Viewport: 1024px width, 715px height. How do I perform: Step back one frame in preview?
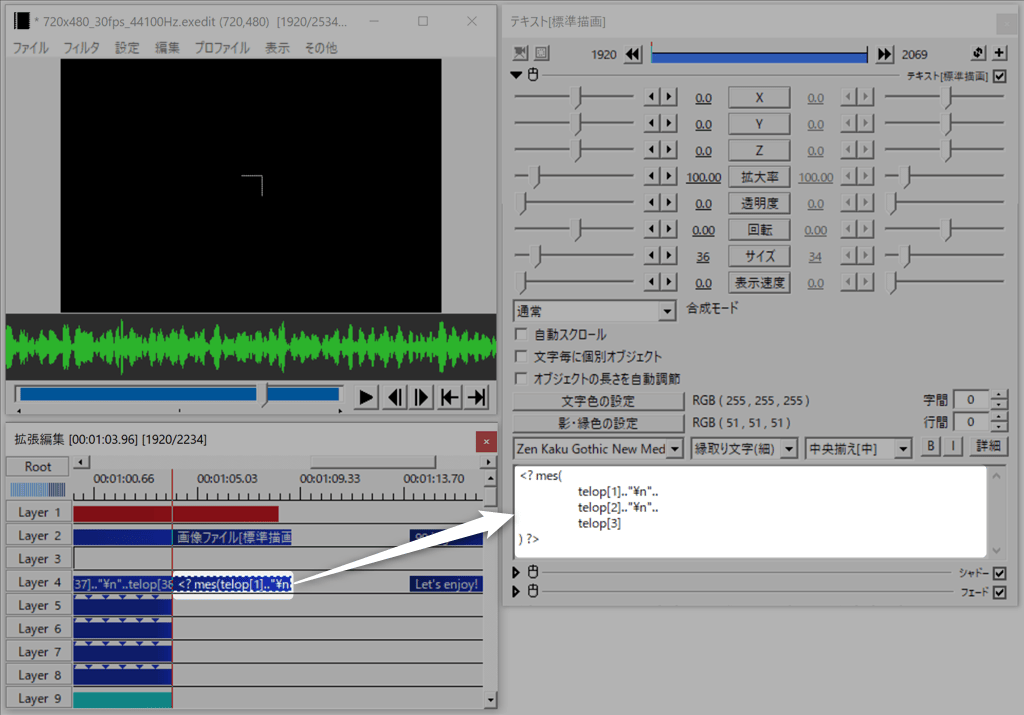tap(395, 397)
